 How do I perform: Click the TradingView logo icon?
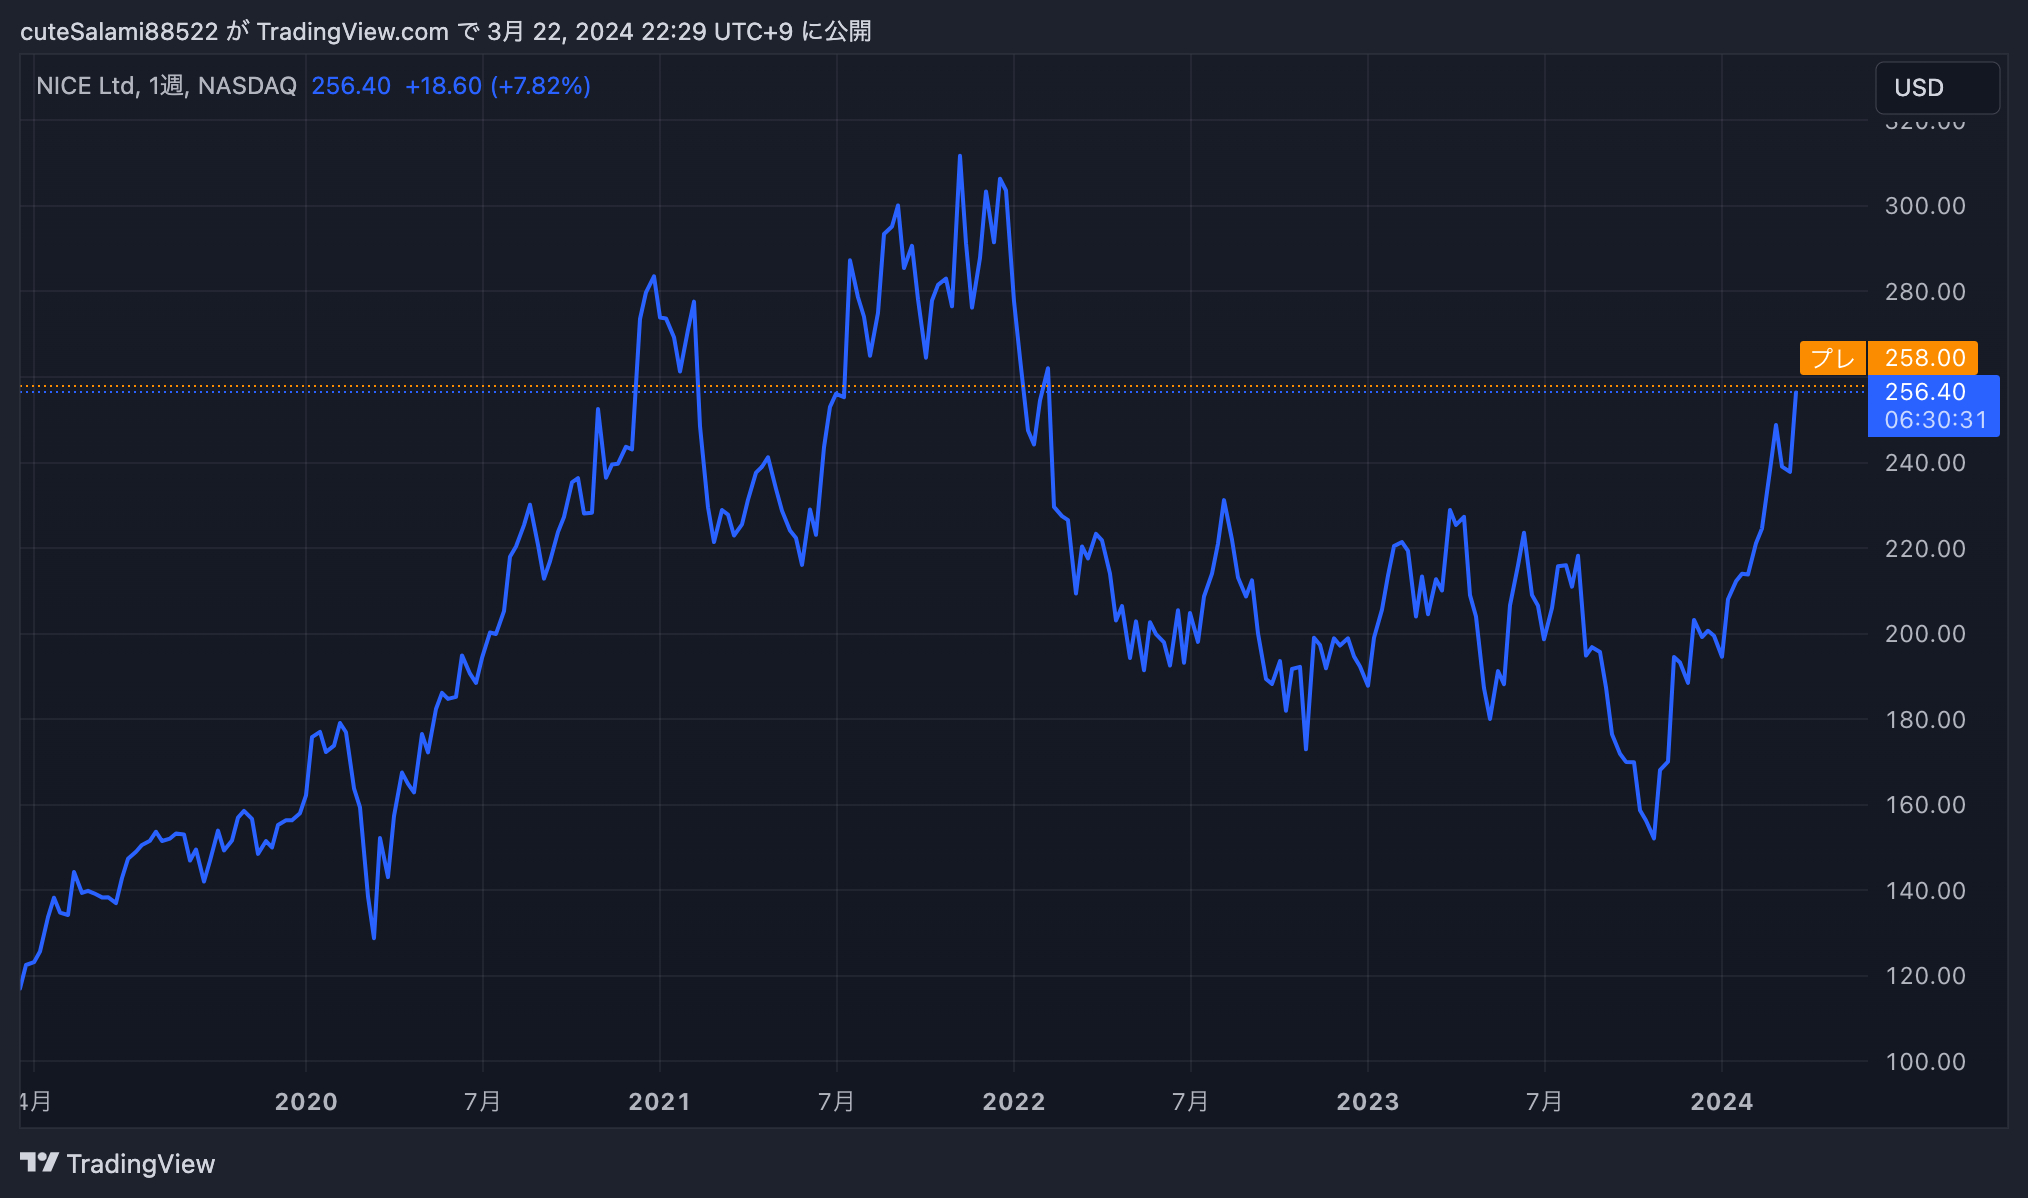tap(39, 1162)
